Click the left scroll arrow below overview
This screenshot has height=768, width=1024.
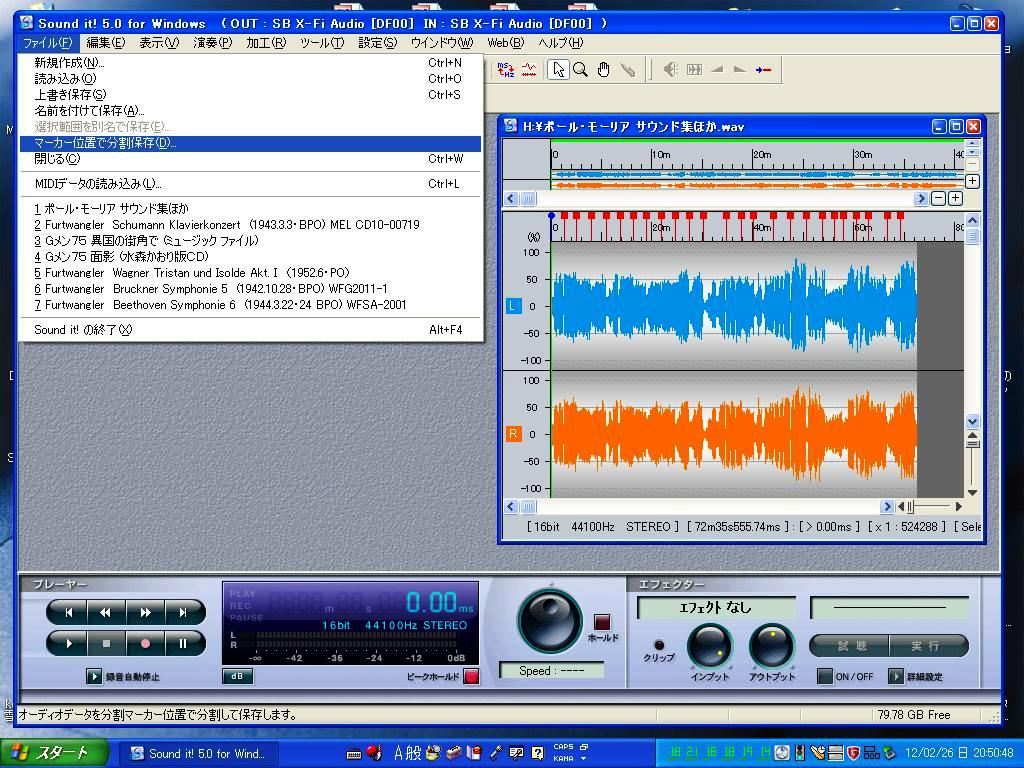click(511, 199)
